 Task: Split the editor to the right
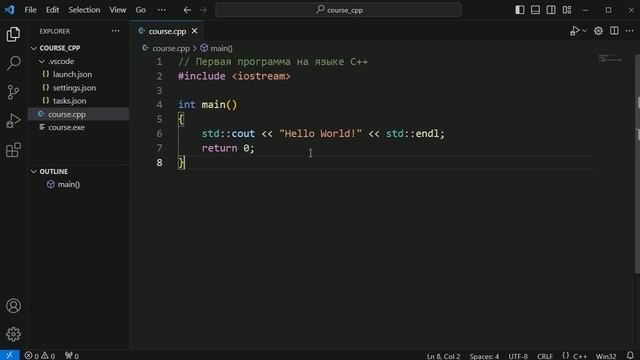click(x=614, y=31)
